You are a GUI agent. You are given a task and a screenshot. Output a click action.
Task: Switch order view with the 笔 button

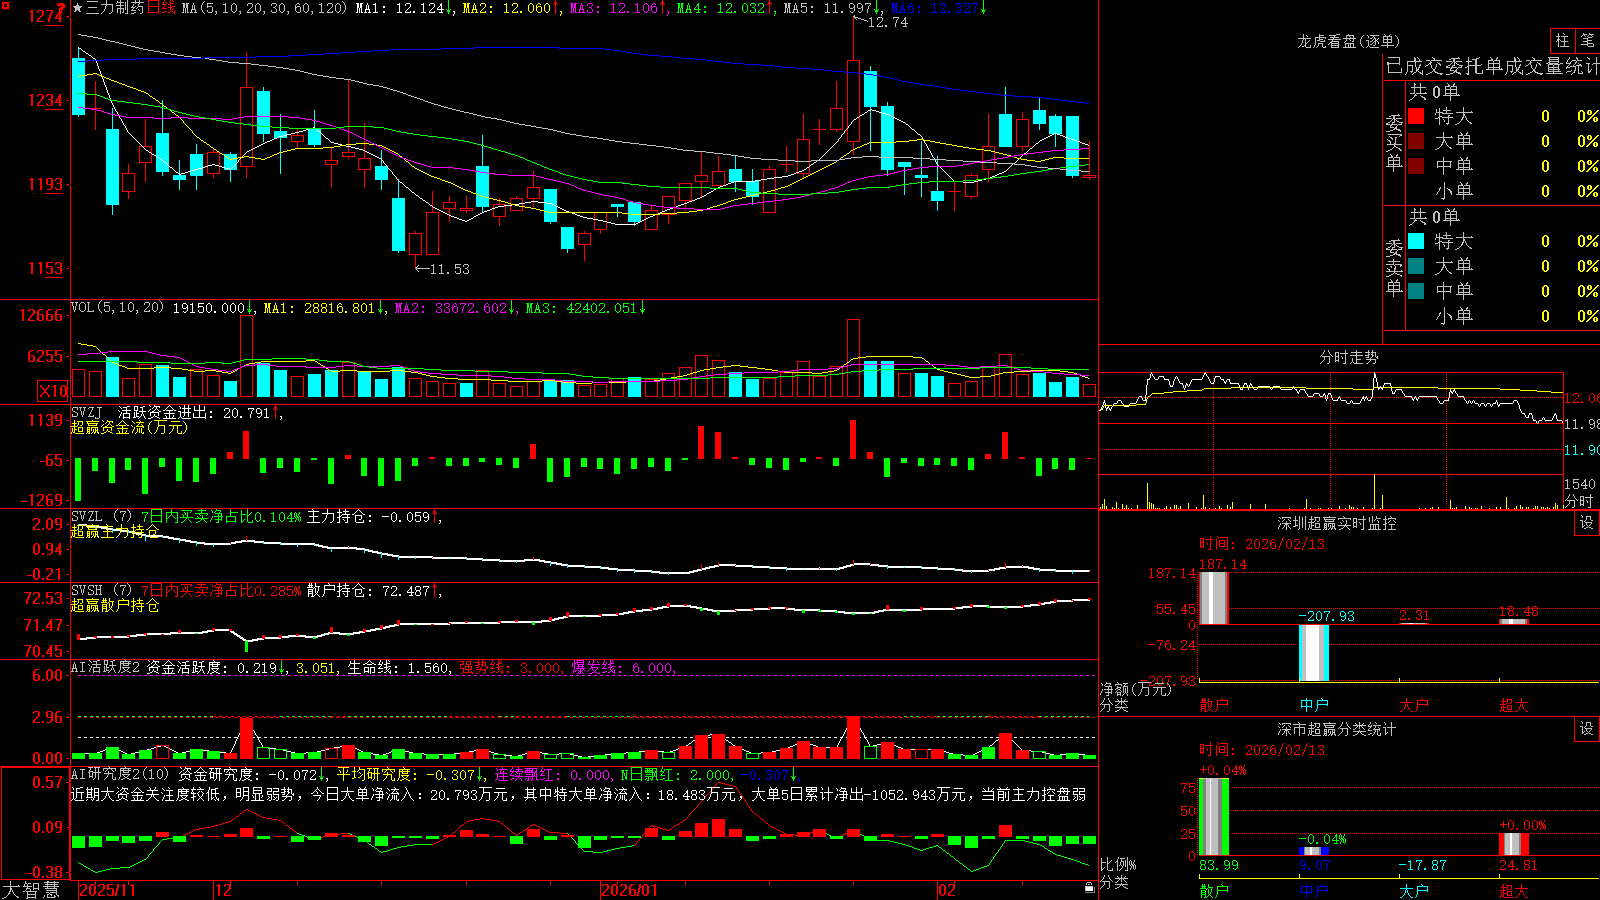(1587, 40)
